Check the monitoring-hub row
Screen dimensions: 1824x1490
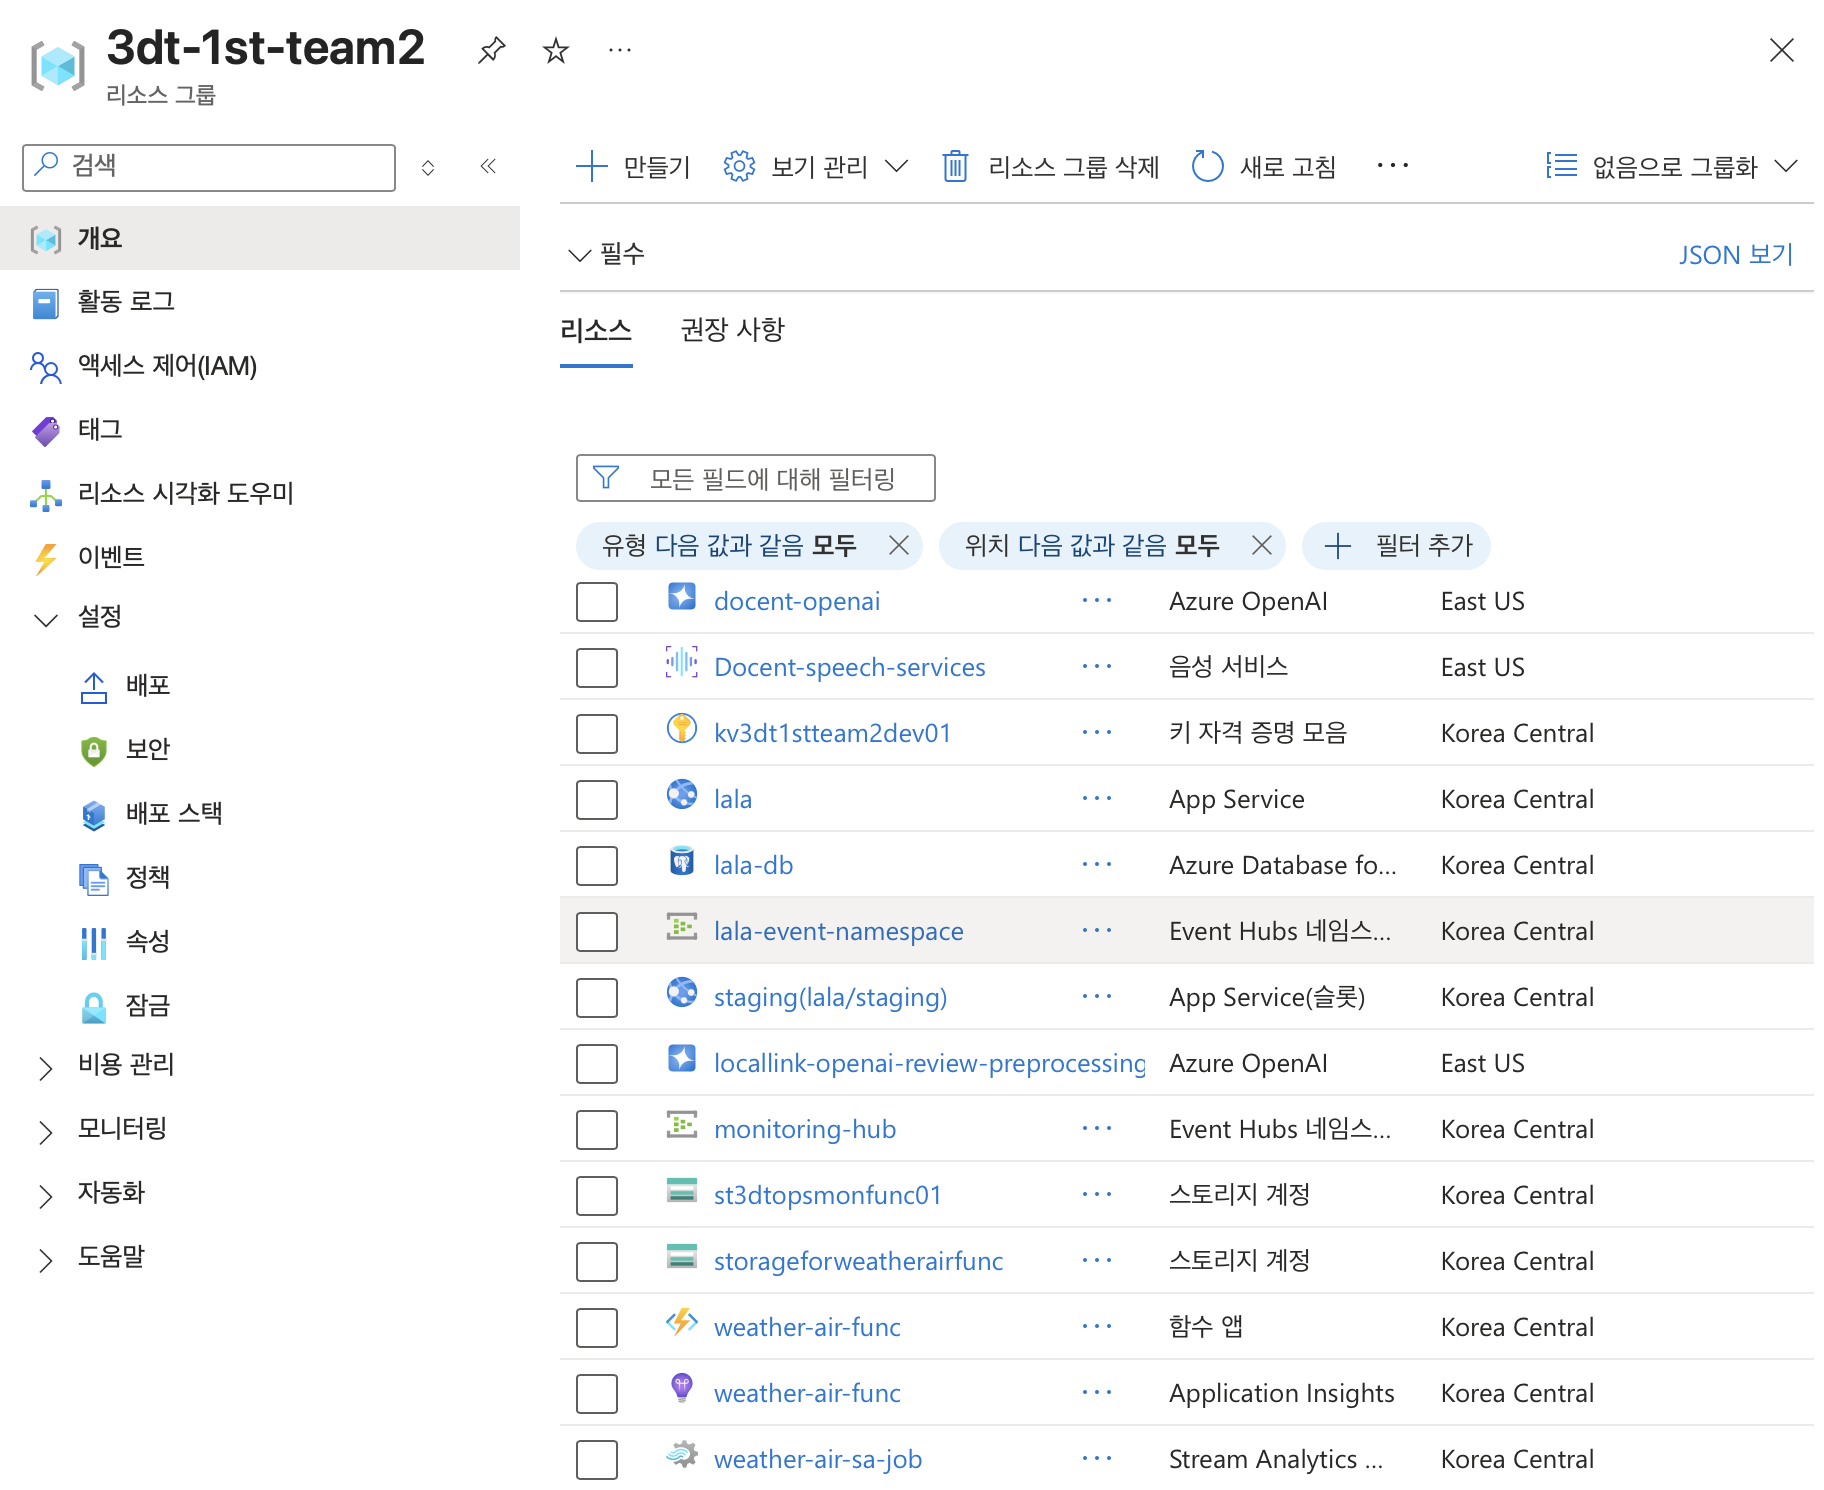[x=597, y=1130]
